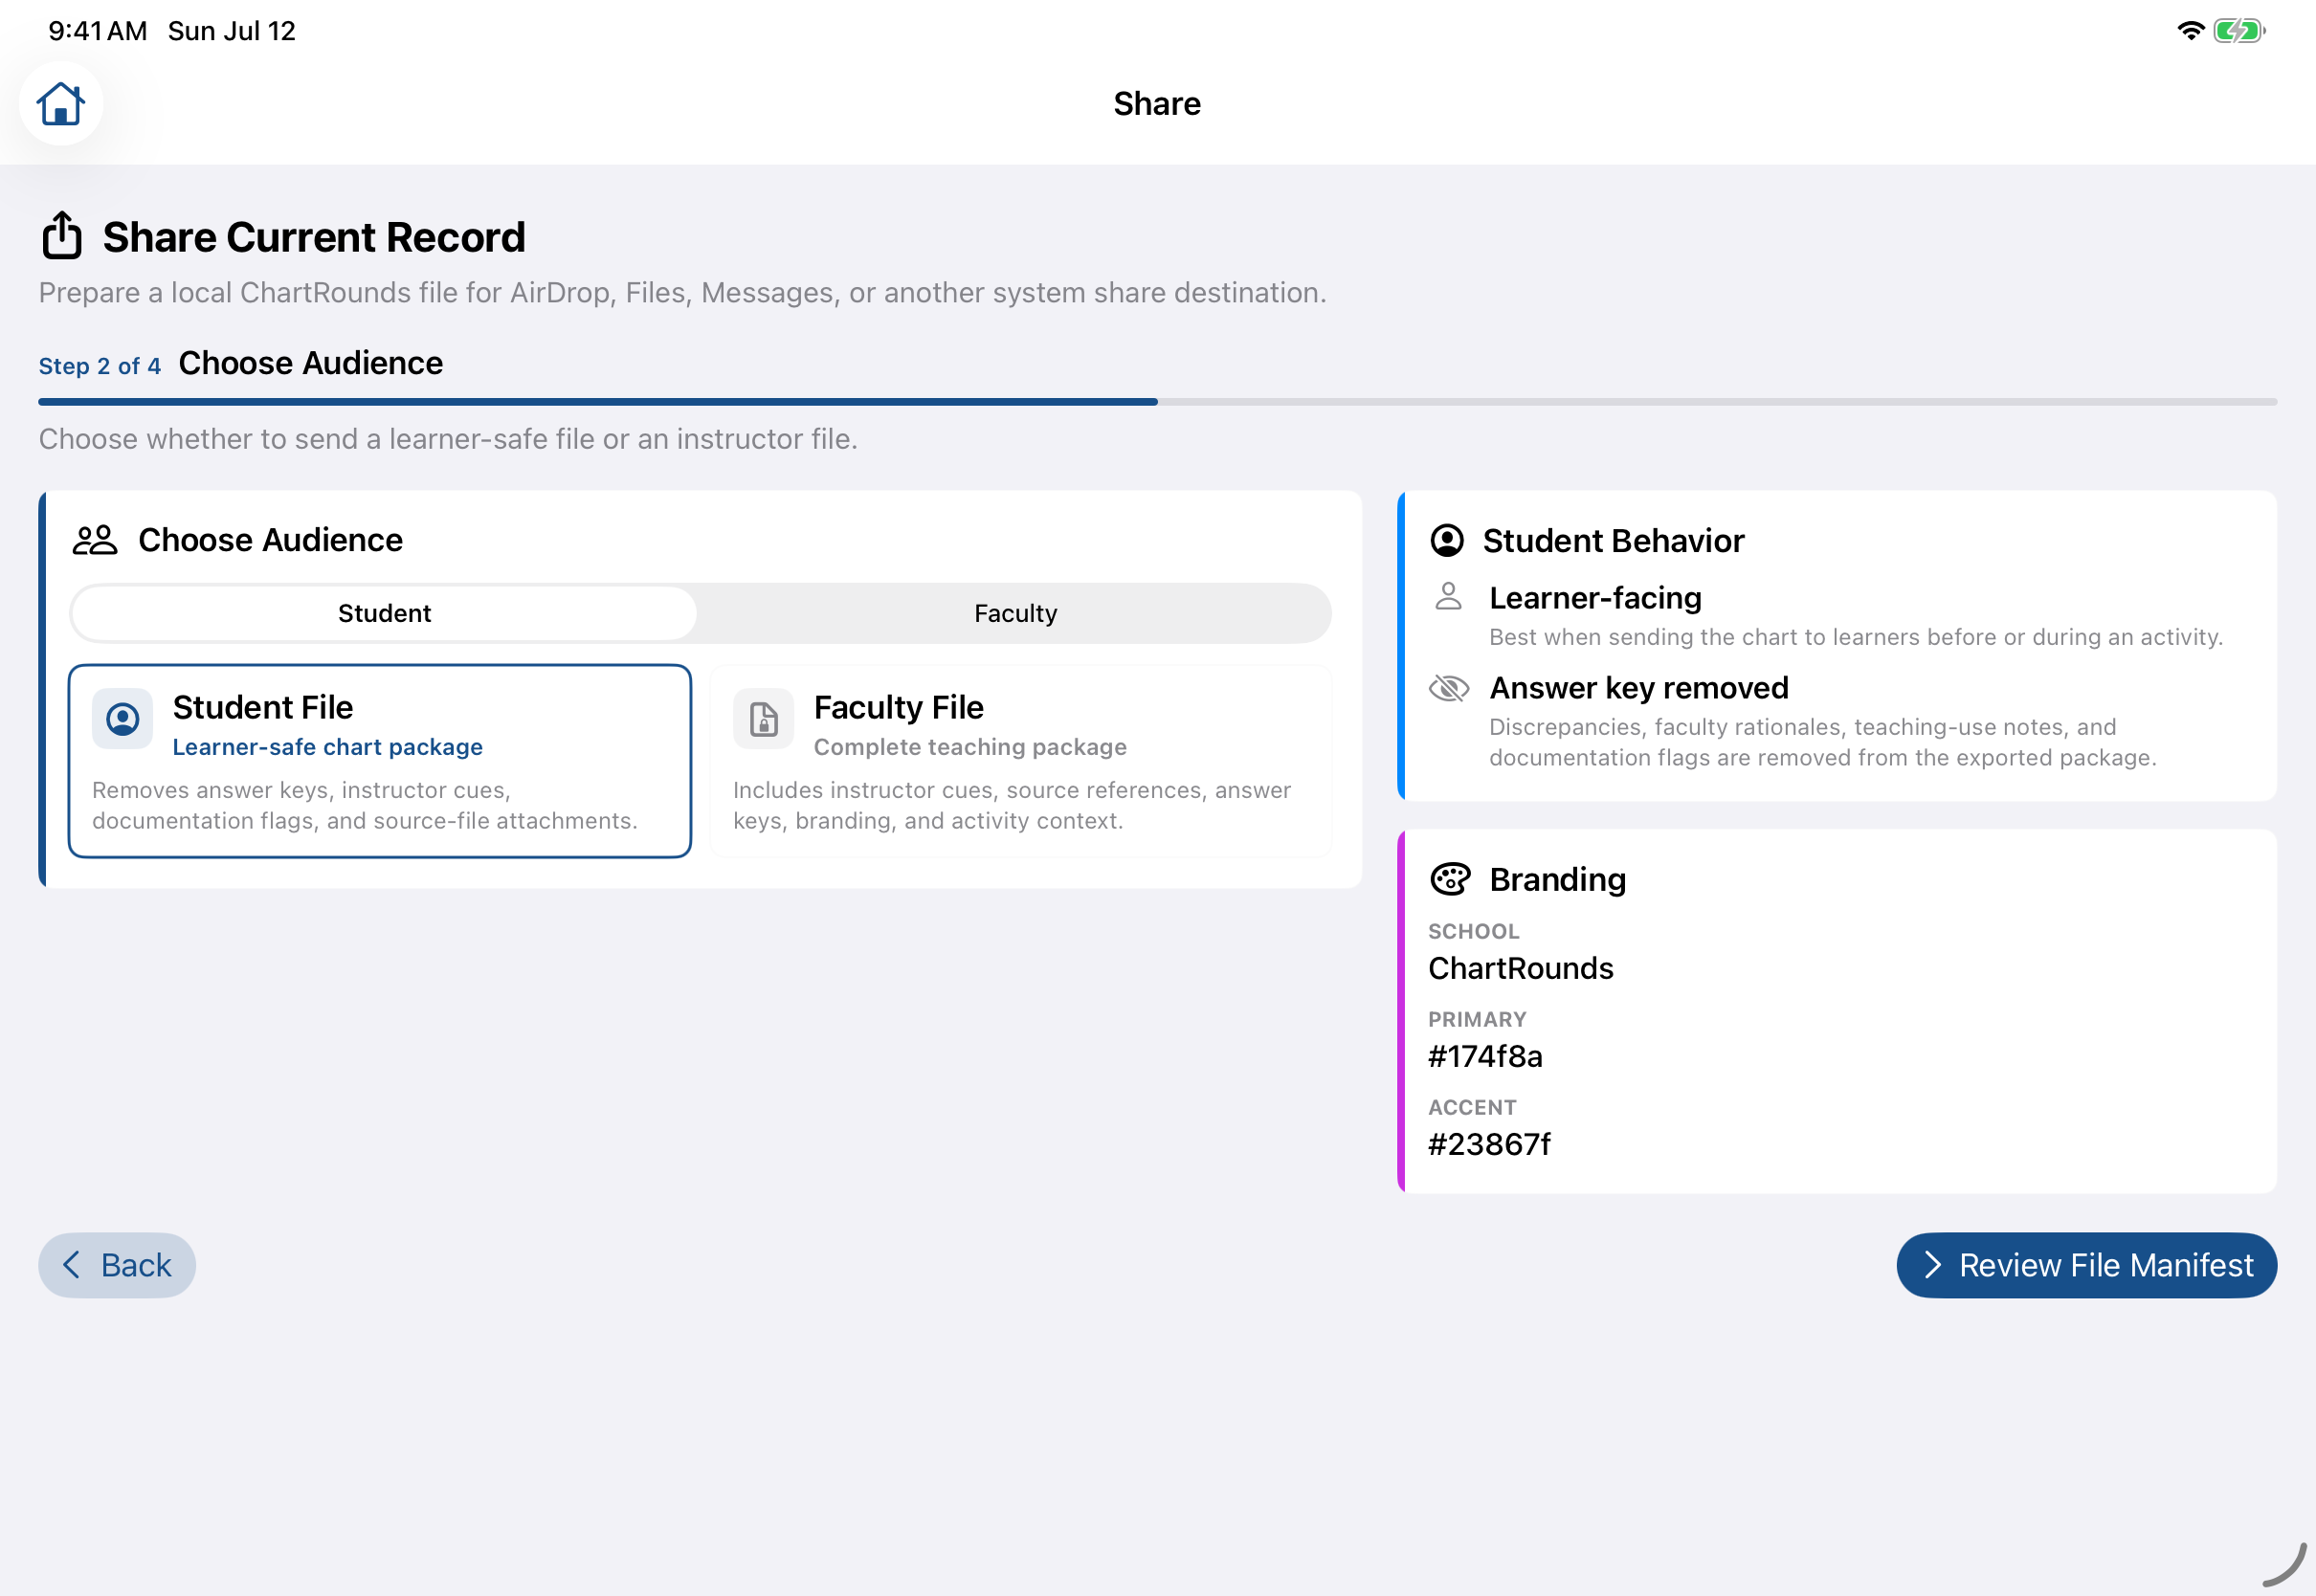Viewport: 2316px width, 1596px height.
Task: Go to the Home screen icon
Action: (x=60, y=104)
